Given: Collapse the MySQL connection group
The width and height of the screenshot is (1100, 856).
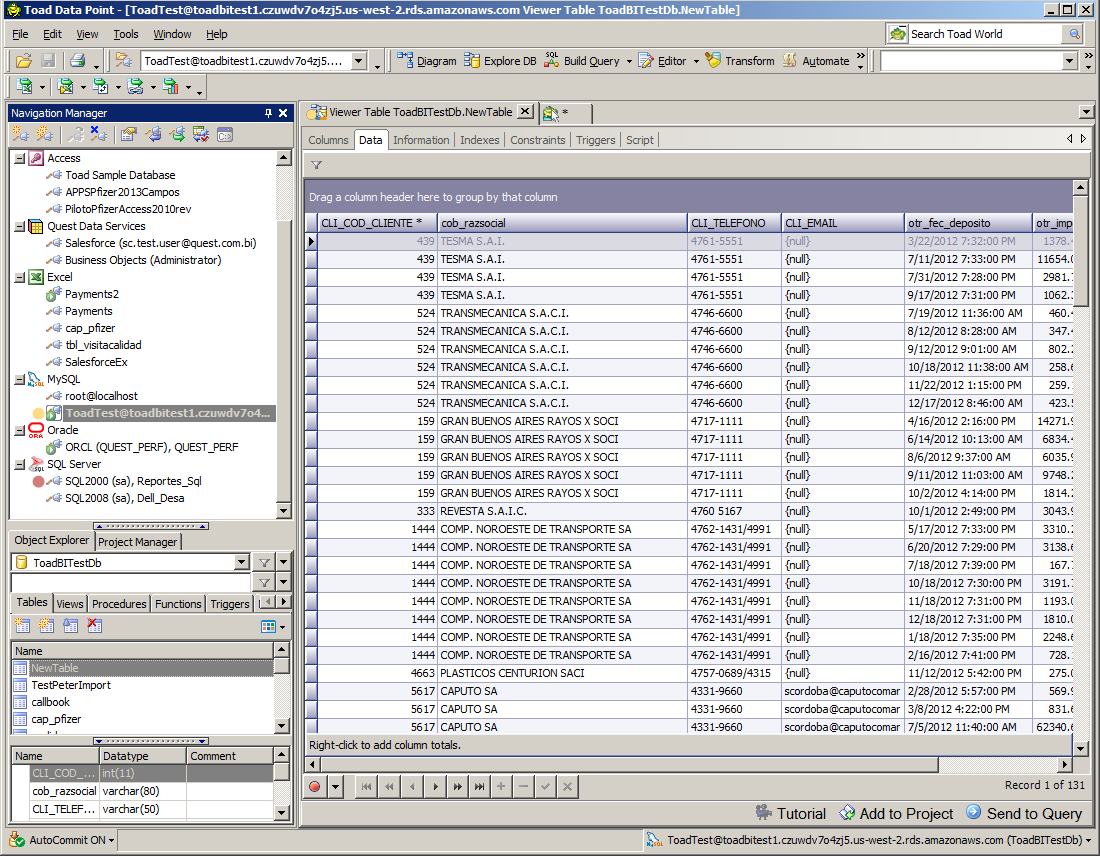Looking at the screenshot, I should click(x=20, y=380).
